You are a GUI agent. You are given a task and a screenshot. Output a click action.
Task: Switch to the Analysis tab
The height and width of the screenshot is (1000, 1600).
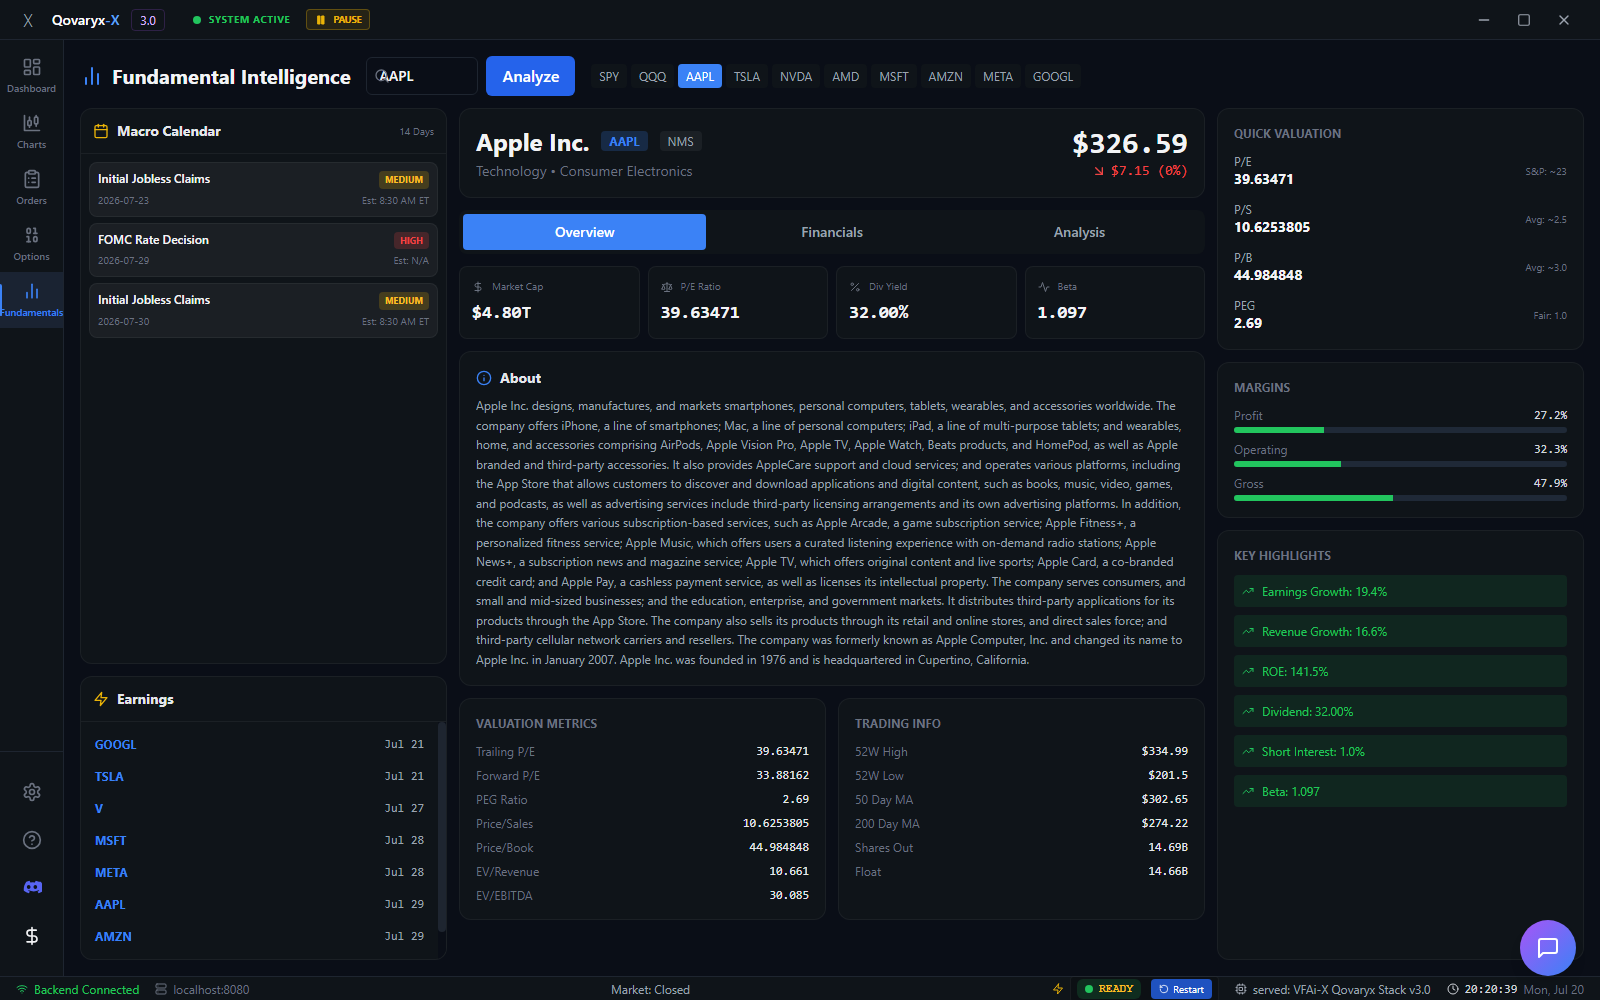point(1079,232)
